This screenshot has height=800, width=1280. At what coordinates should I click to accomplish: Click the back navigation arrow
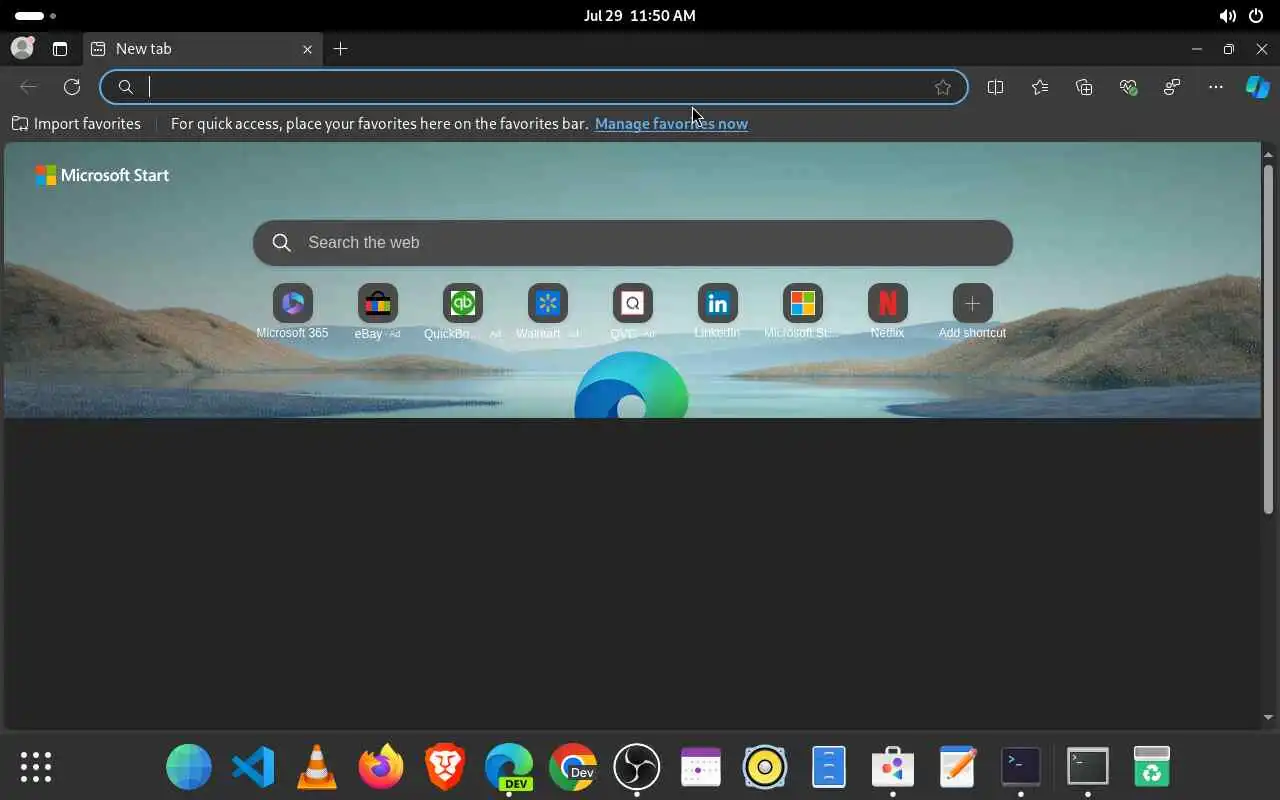(28, 87)
